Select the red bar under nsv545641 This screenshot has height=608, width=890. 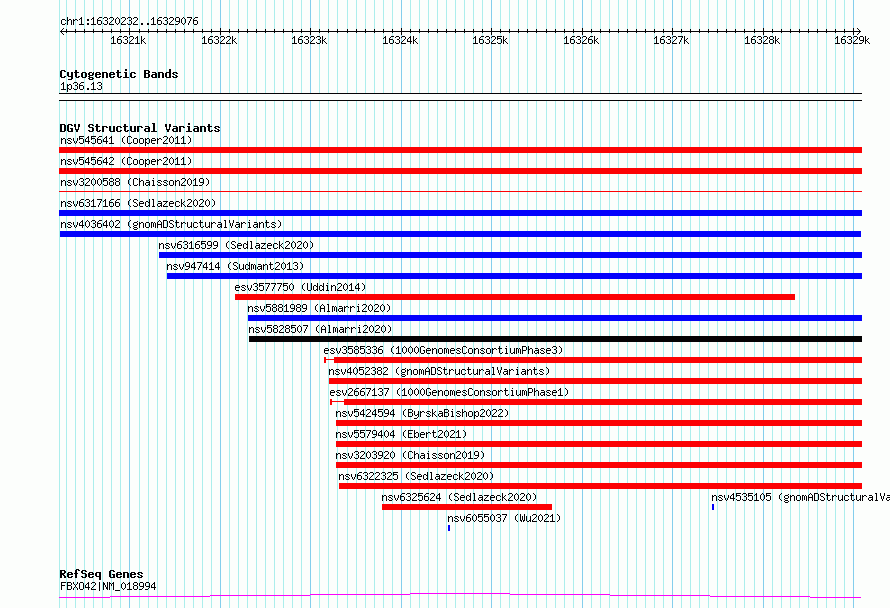tap(460, 150)
